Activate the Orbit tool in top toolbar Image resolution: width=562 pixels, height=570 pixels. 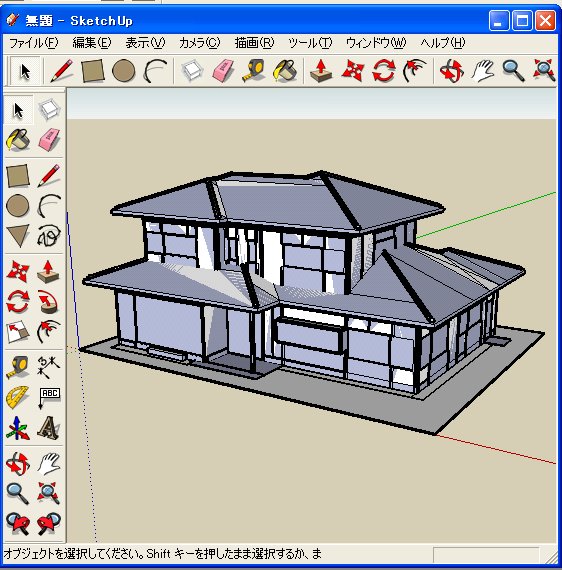(x=451, y=71)
